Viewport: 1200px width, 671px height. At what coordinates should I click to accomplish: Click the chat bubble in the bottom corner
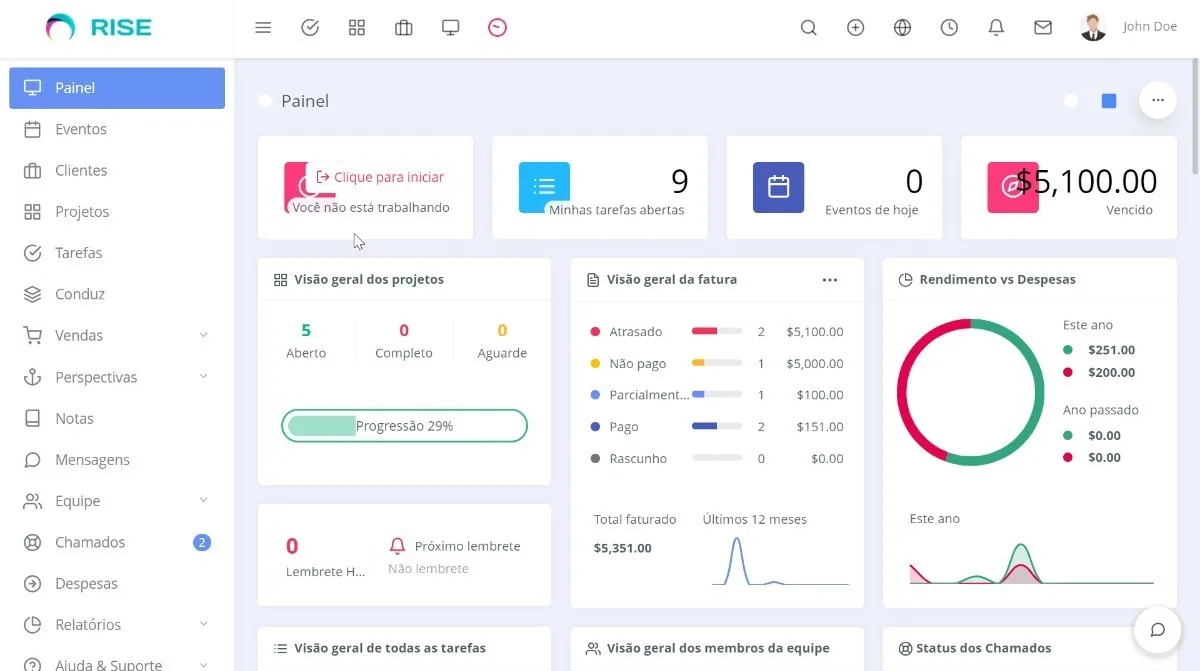click(1157, 629)
